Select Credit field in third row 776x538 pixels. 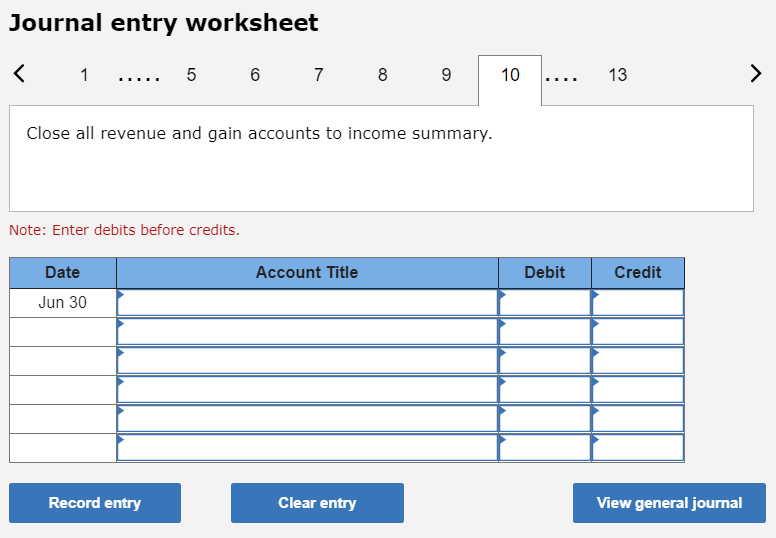(638, 360)
